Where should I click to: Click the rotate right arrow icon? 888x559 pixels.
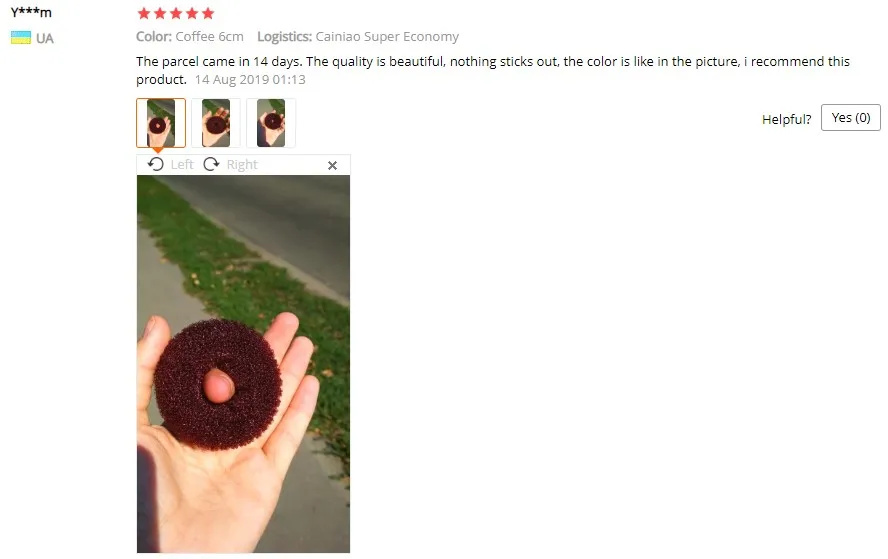211,164
